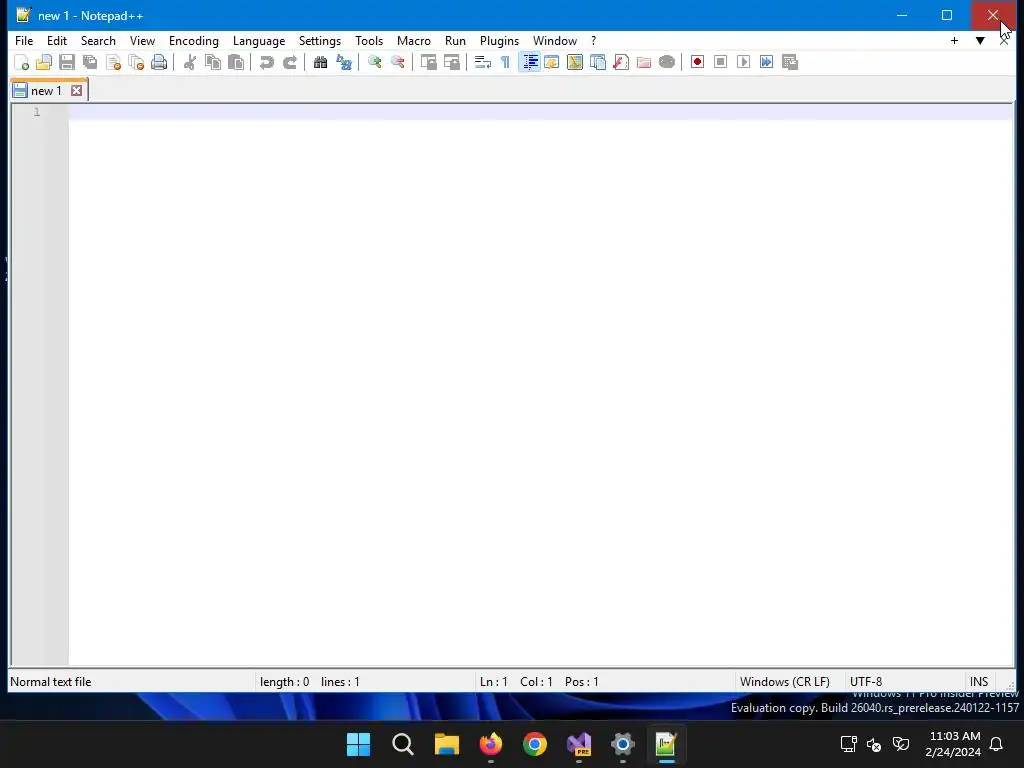Close current document using toolbar icon

click(113, 62)
